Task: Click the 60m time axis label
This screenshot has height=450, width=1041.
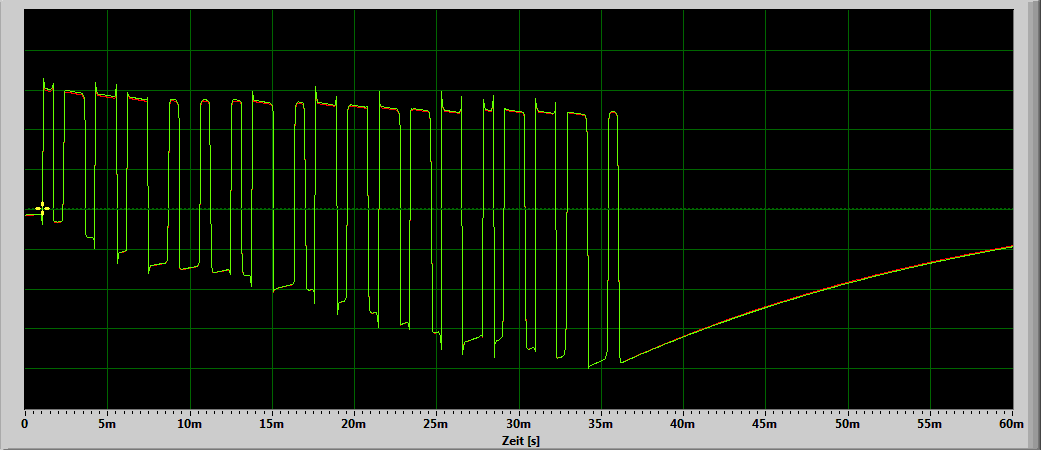Action: coord(1012,423)
